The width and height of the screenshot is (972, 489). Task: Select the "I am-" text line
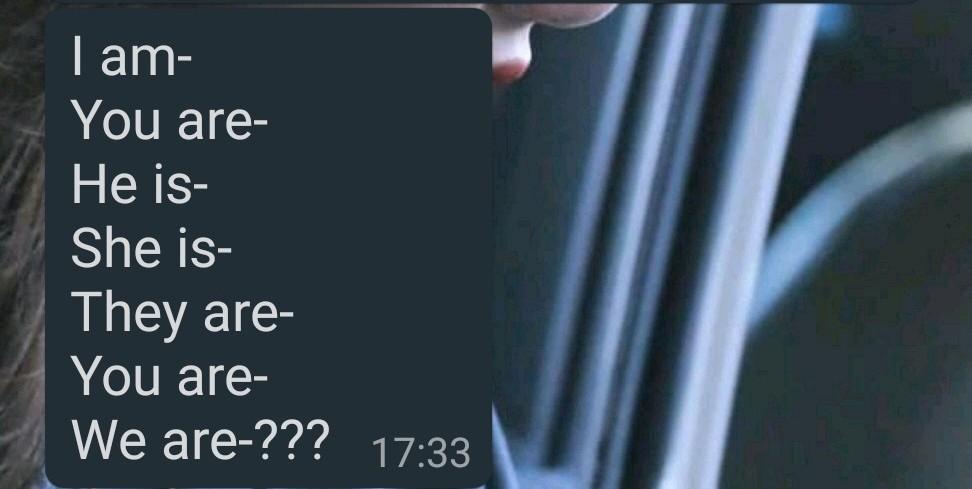(x=132, y=57)
